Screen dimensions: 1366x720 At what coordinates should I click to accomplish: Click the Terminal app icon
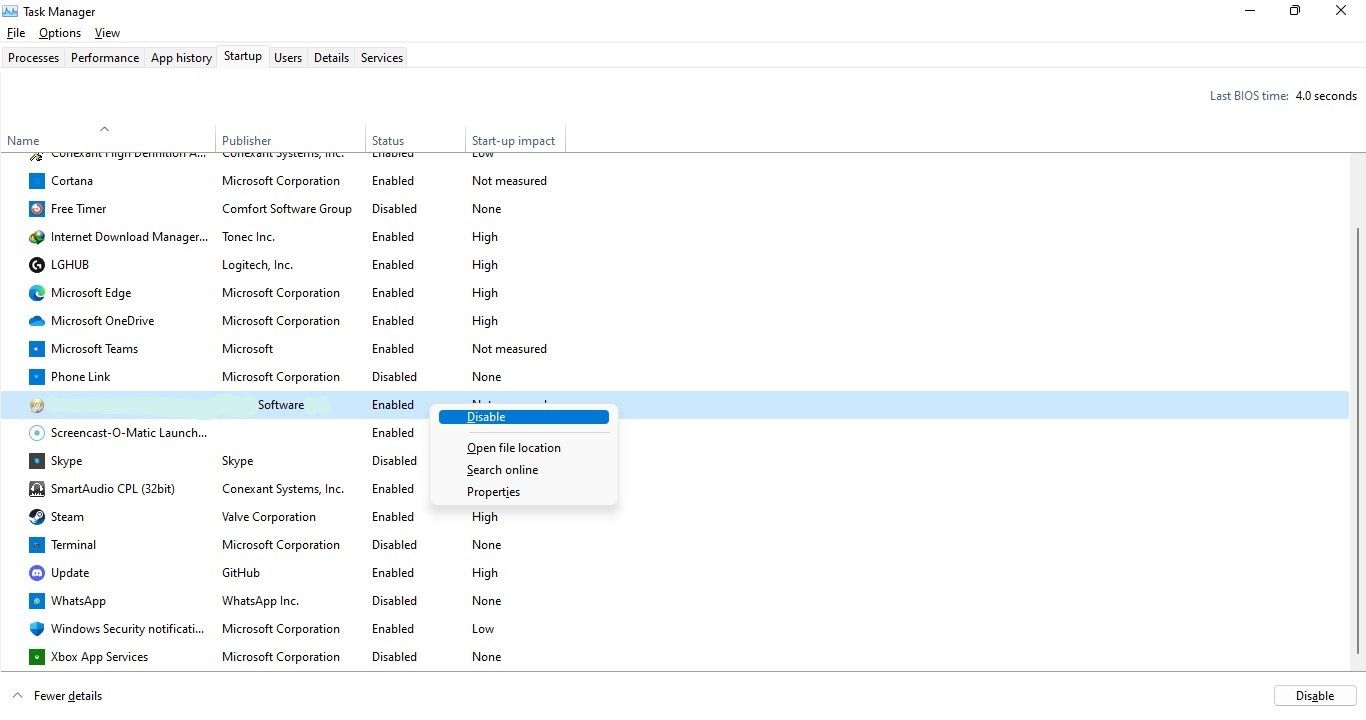[37, 545]
